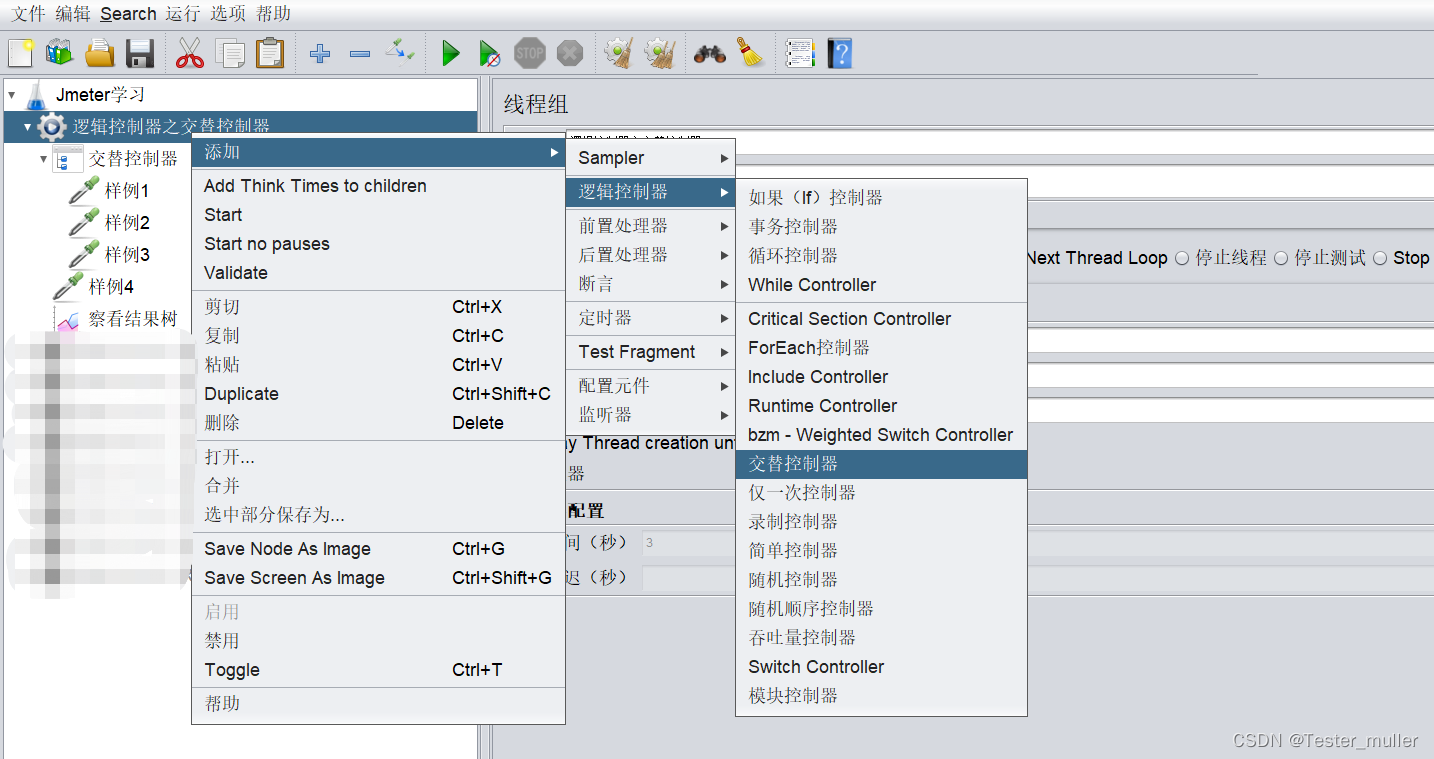The image size is (1434, 759).
Task: Click the seconds input field showing 3
Action: 689,543
